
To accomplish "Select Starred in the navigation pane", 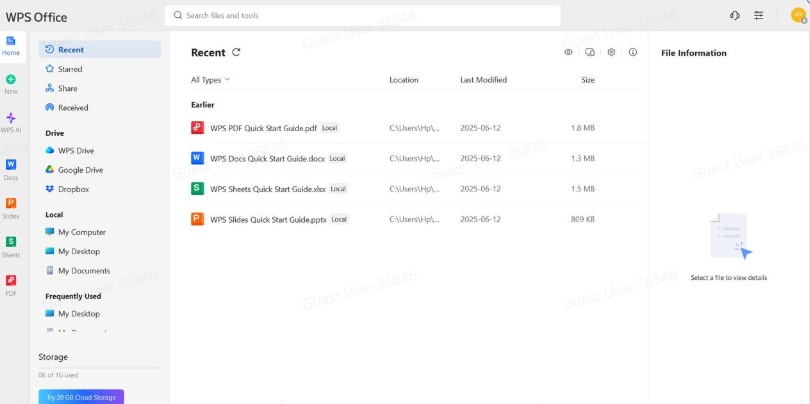I will coord(70,69).
